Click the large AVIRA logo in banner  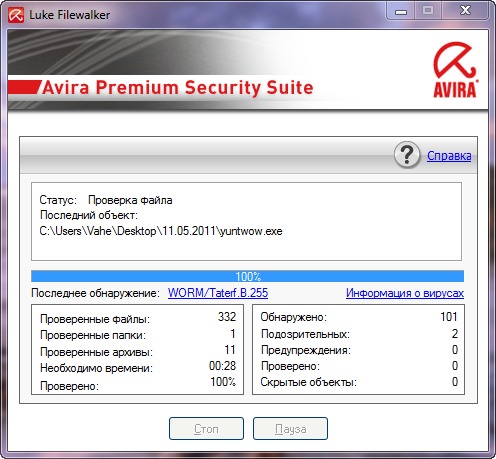pos(455,70)
